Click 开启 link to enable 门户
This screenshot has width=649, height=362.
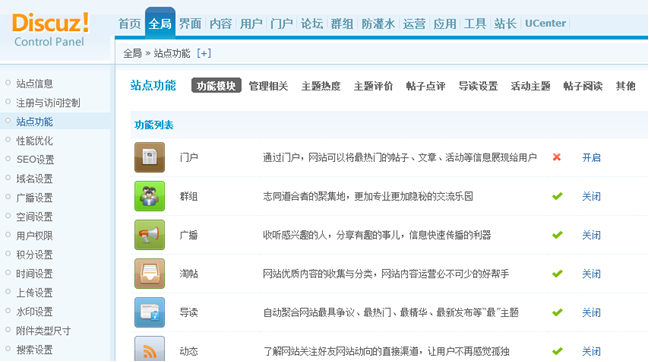[591, 158]
